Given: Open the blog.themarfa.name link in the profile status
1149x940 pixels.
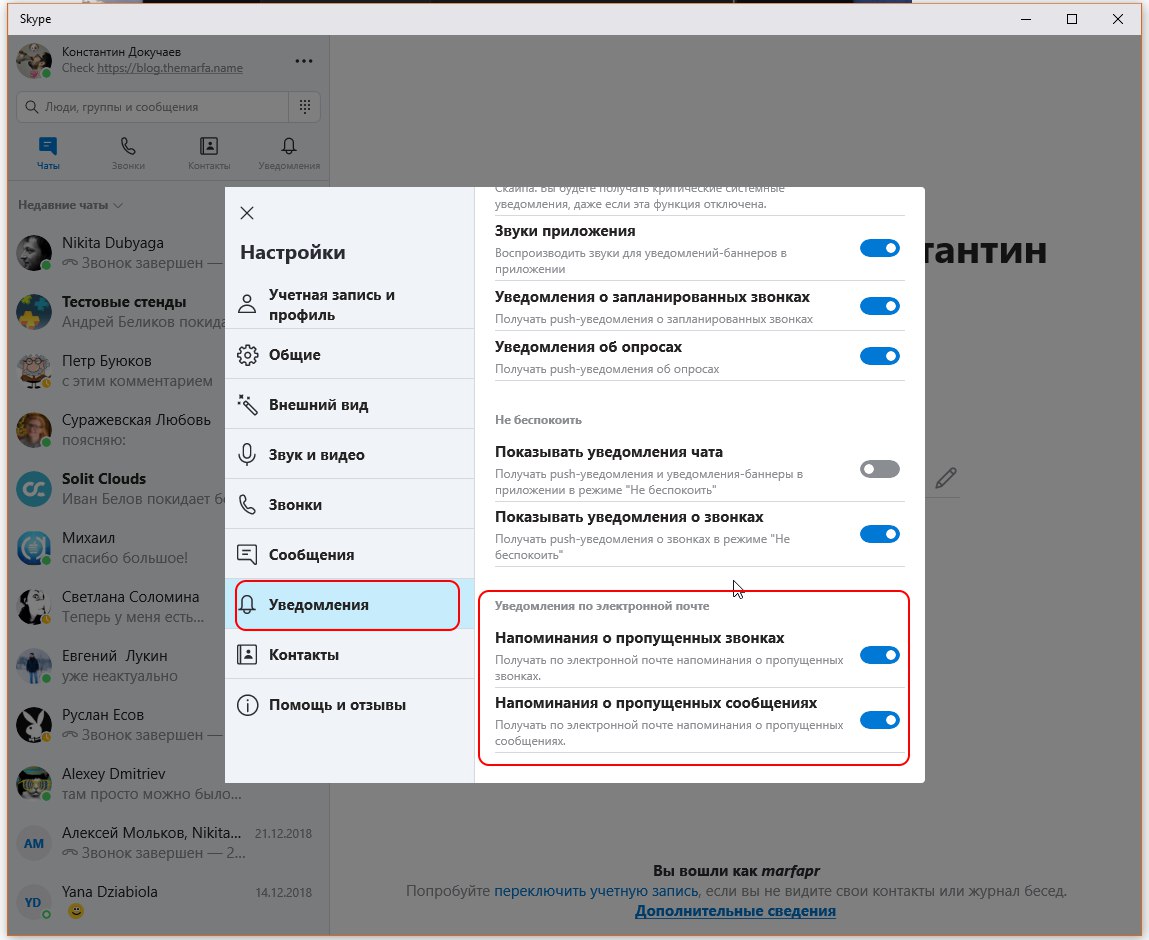Looking at the screenshot, I should 170,68.
